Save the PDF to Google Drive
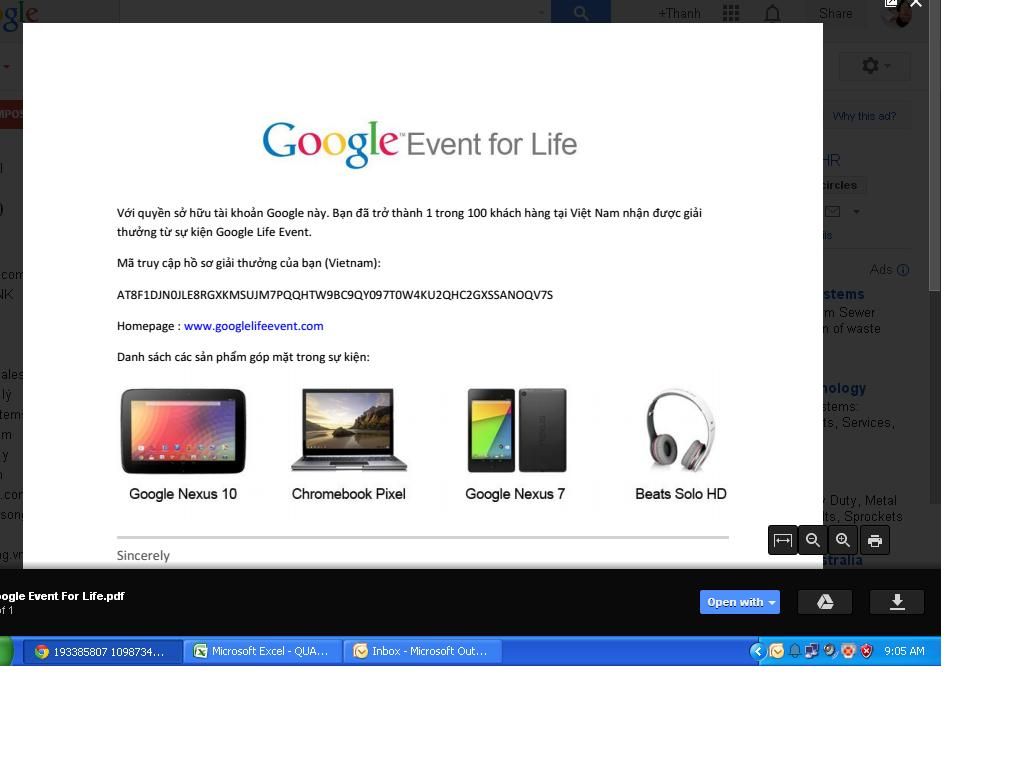1024x781 pixels. pos(825,602)
